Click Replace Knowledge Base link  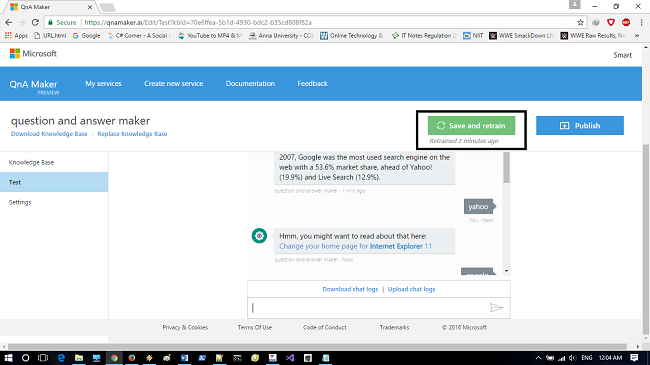[132, 134]
